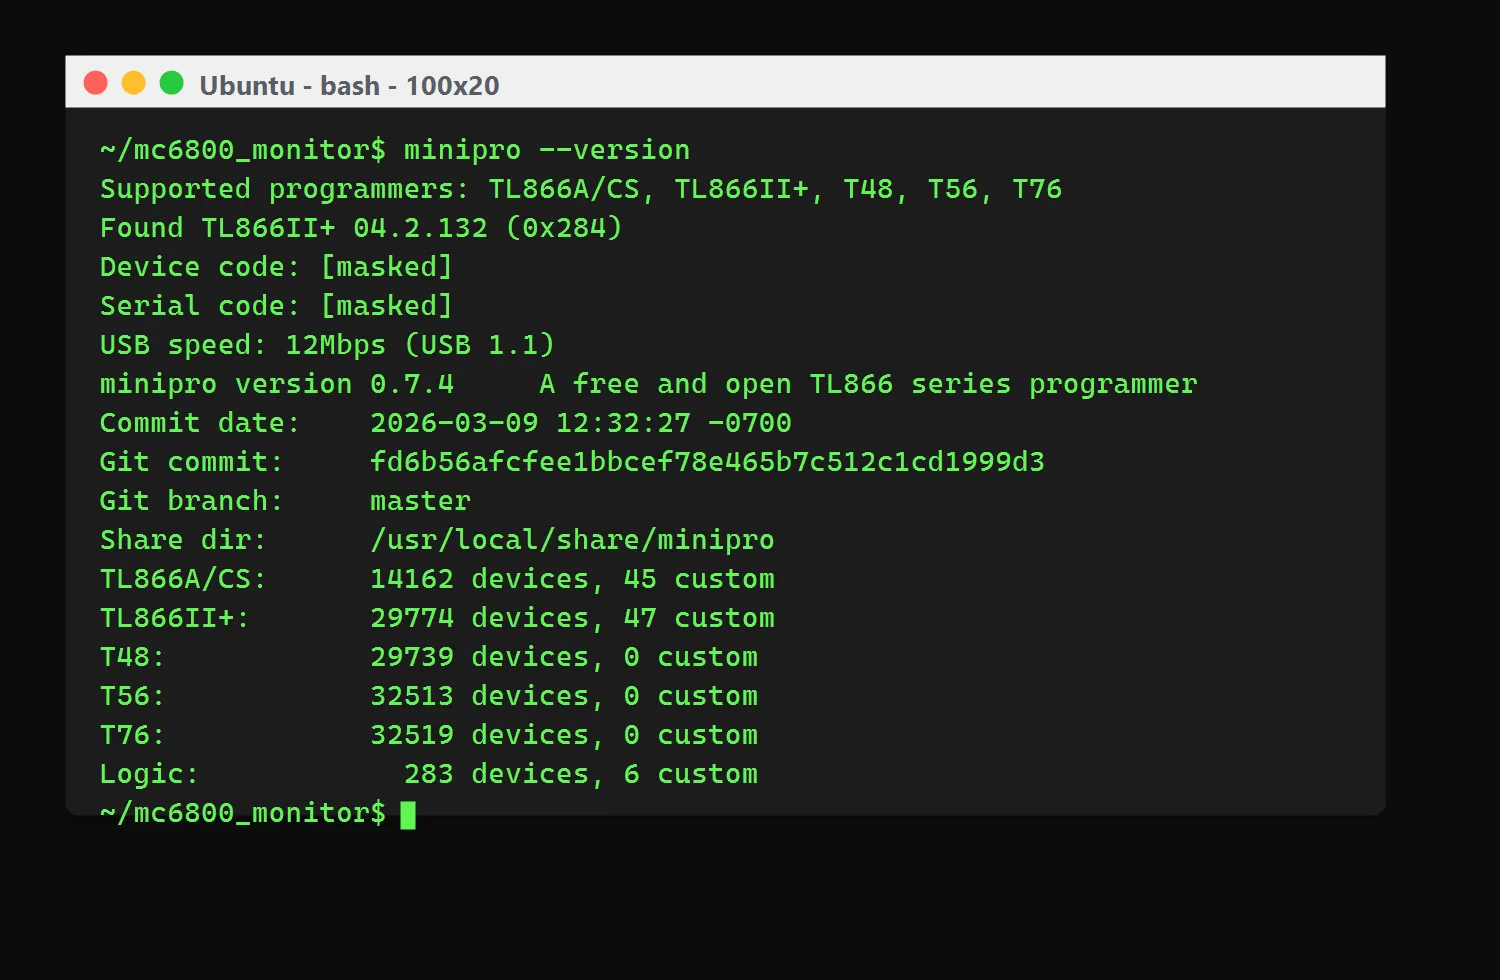The image size is (1500, 980).
Task: Click the "Commit date:" label
Action: pos(200,423)
